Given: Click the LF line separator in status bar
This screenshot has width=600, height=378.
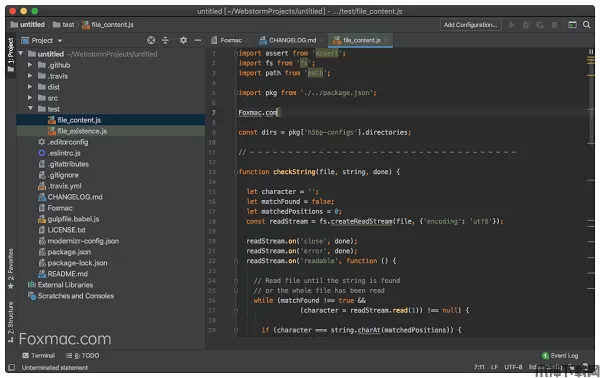Looking at the screenshot, I should pyautogui.click(x=494, y=367).
